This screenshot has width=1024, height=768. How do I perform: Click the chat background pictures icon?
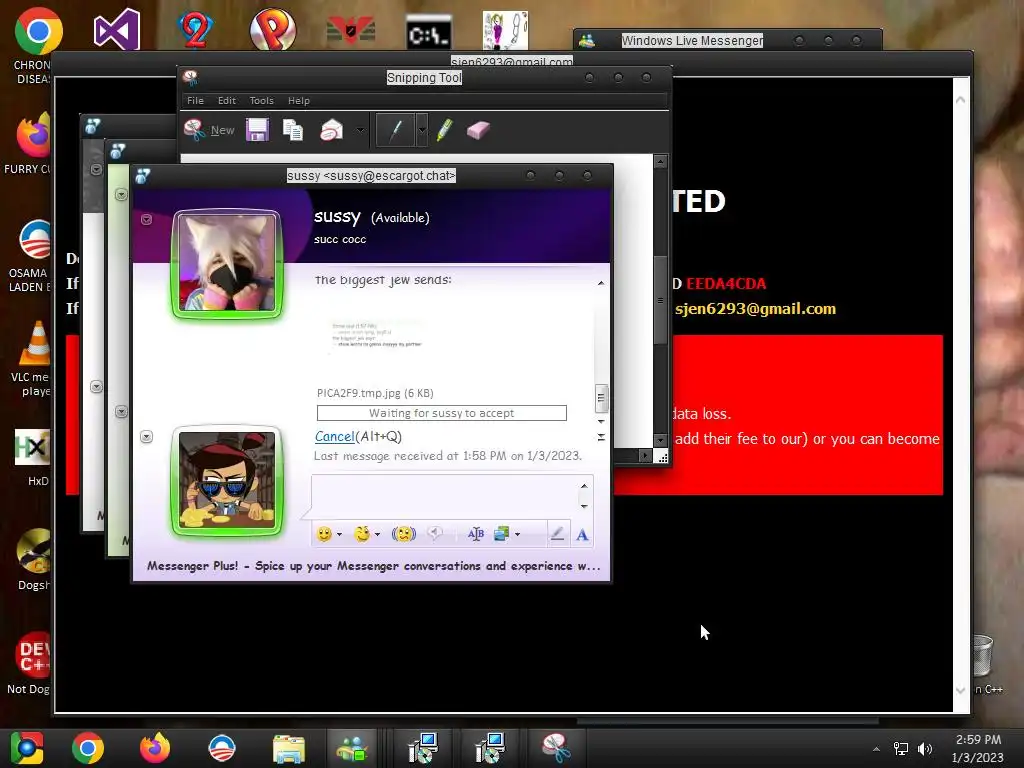(x=502, y=534)
